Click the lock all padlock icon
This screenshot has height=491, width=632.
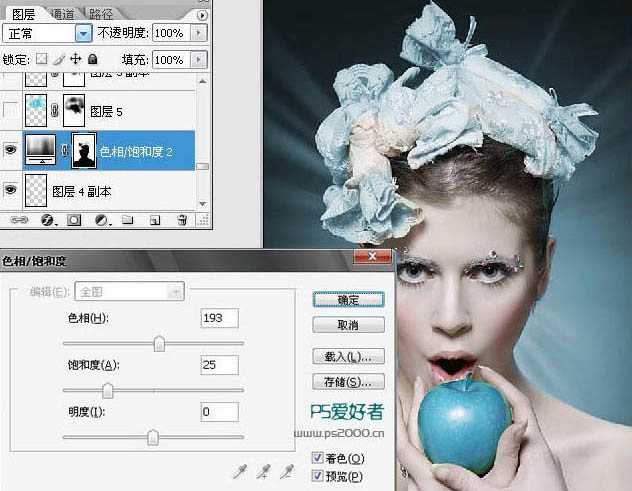(93, 60)
